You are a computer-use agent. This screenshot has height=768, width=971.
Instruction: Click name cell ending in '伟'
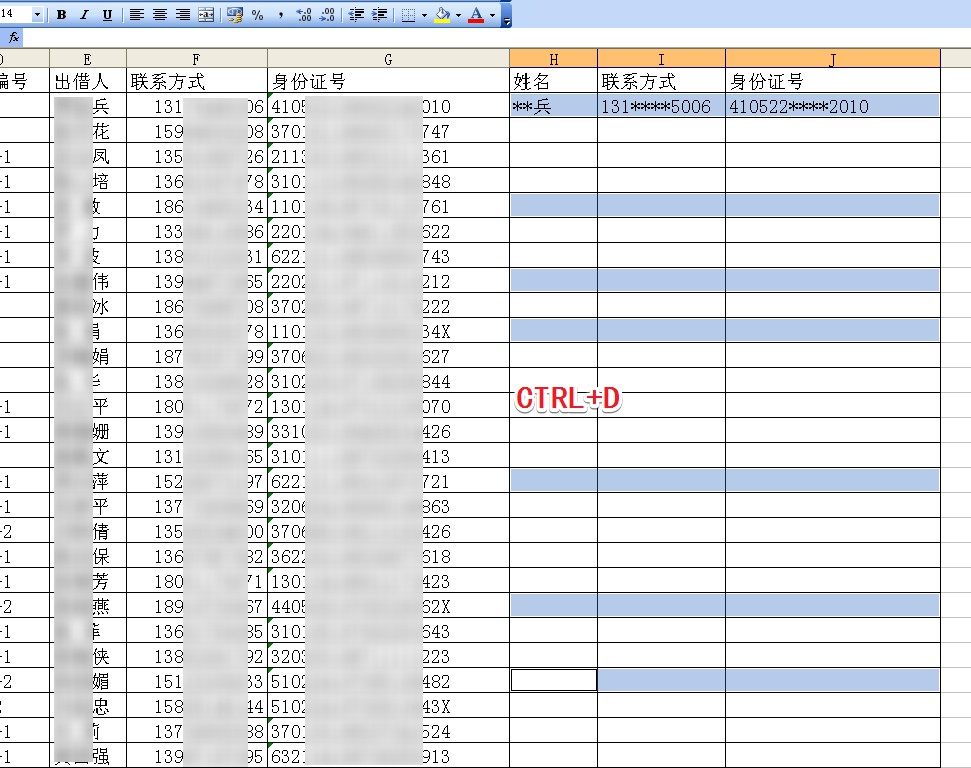(x=87, y=281)
